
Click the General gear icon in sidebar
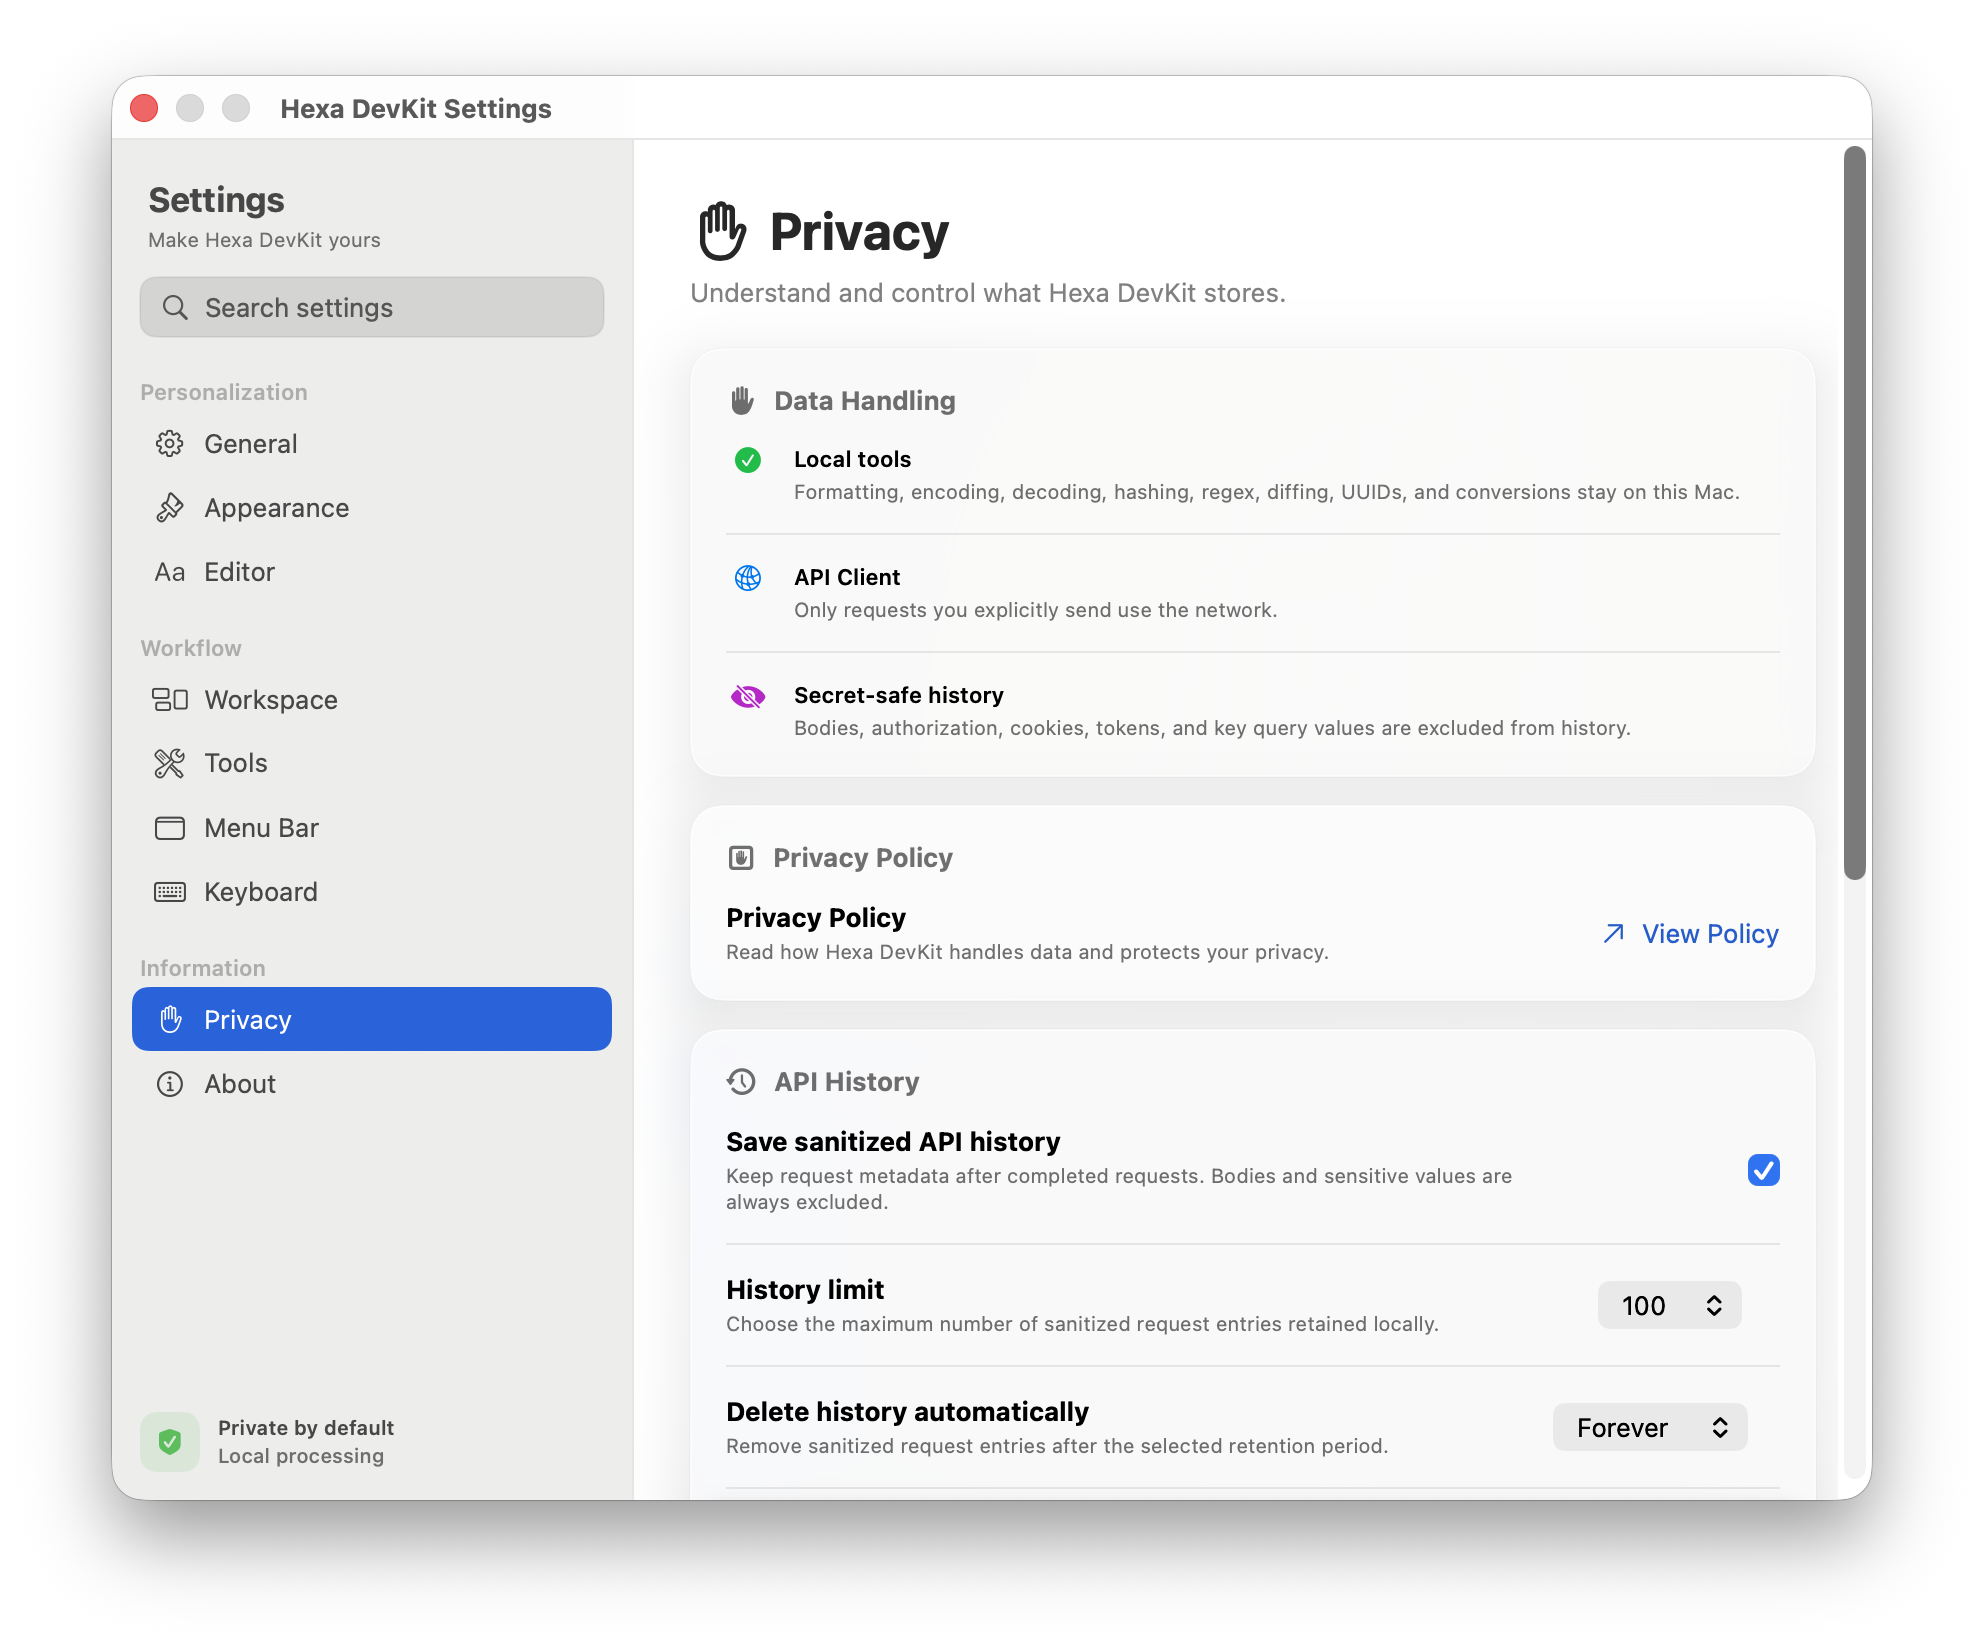click(x=170, y=444)
